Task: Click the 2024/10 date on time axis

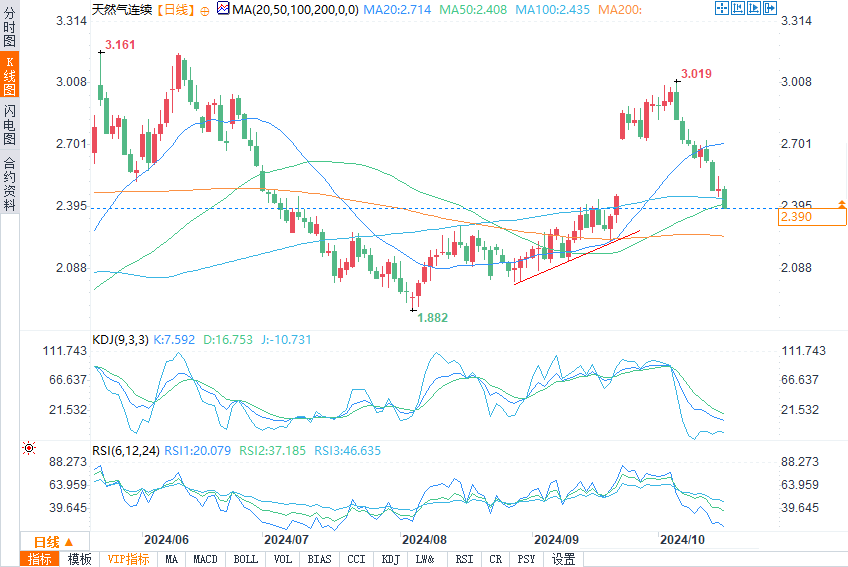Action: (x=683, y=539)
